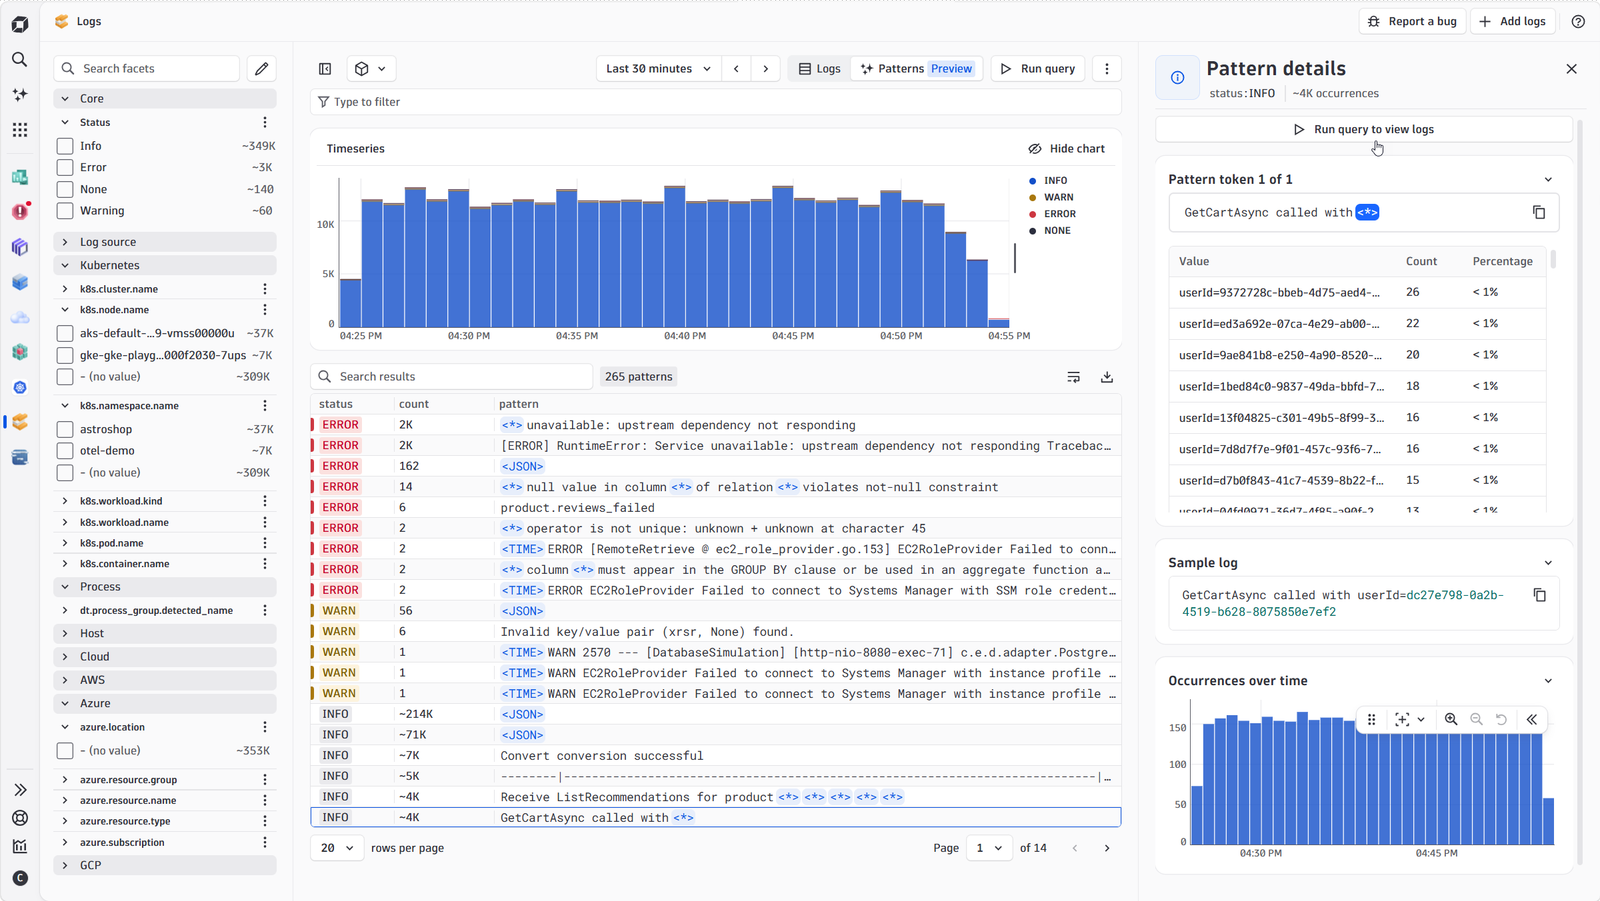Expand the GCP facet group
The height and width of the screenshot is (901, 1600).
pyautogui.click(x=165, y=865)
